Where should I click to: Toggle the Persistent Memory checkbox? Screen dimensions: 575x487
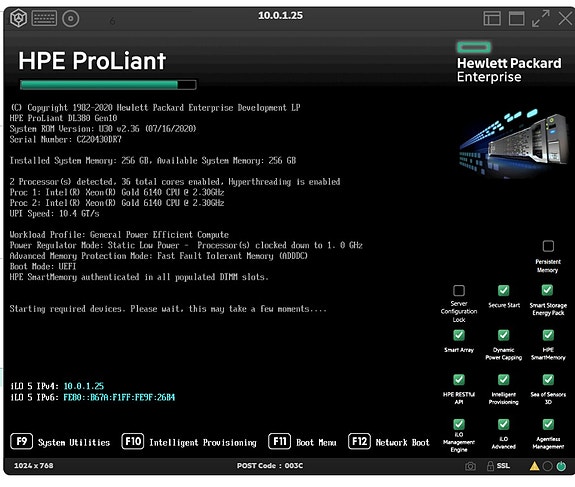(x=548, y=246)
